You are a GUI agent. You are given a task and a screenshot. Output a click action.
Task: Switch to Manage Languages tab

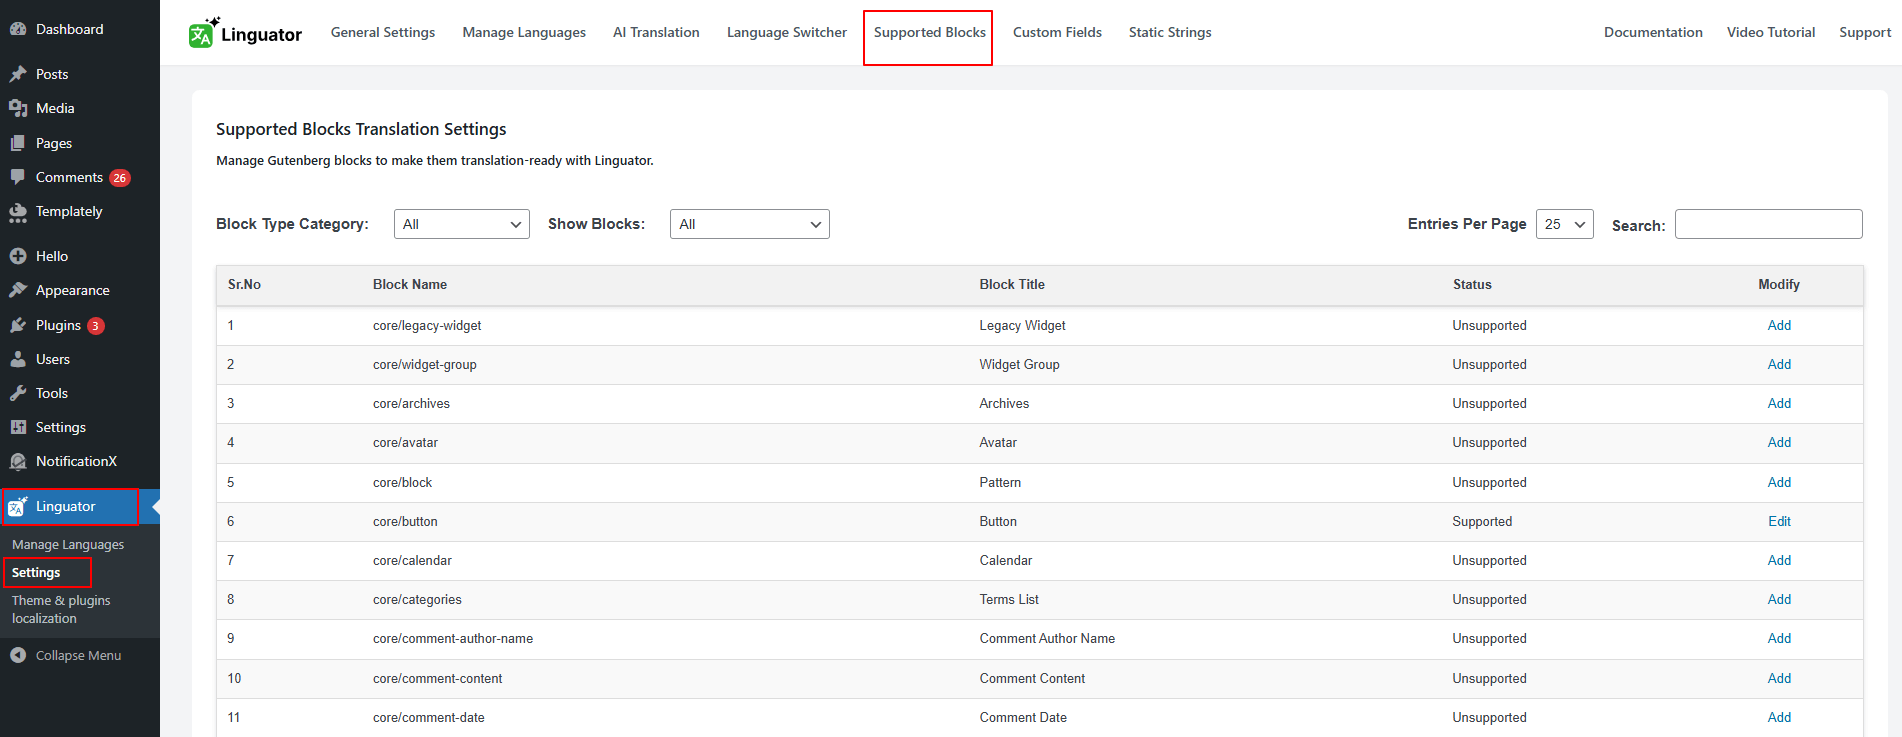click(x=524, y=32)
